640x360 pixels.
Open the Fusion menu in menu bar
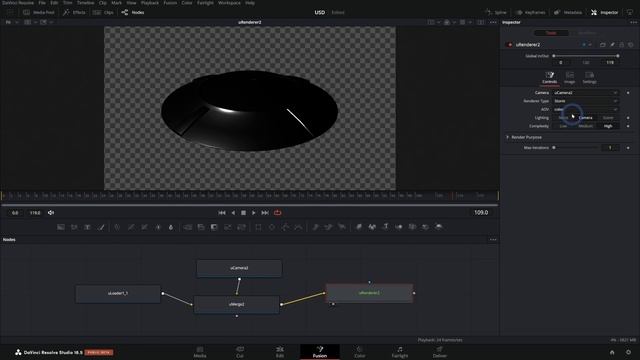pos(170,3)
